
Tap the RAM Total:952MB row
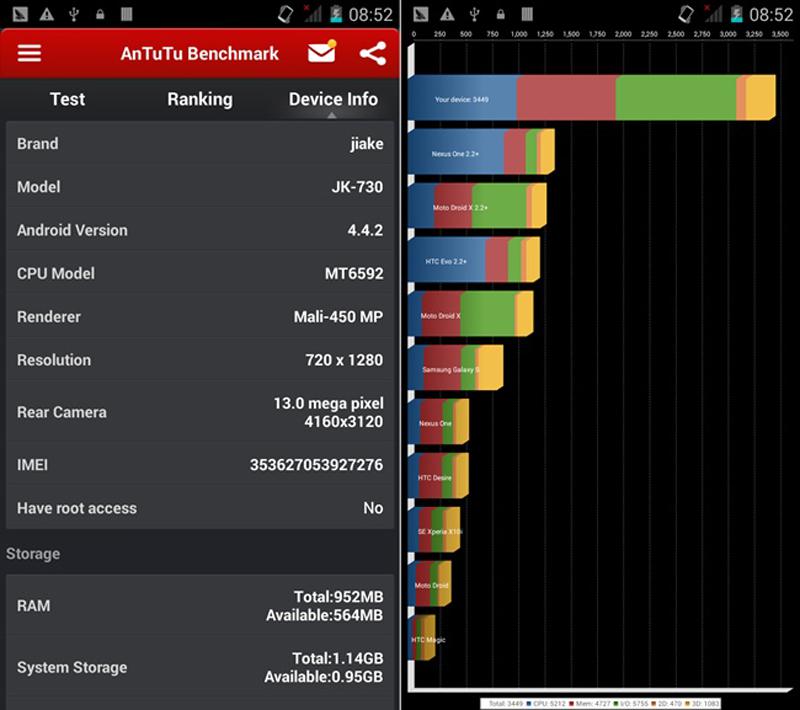[199, 605]
